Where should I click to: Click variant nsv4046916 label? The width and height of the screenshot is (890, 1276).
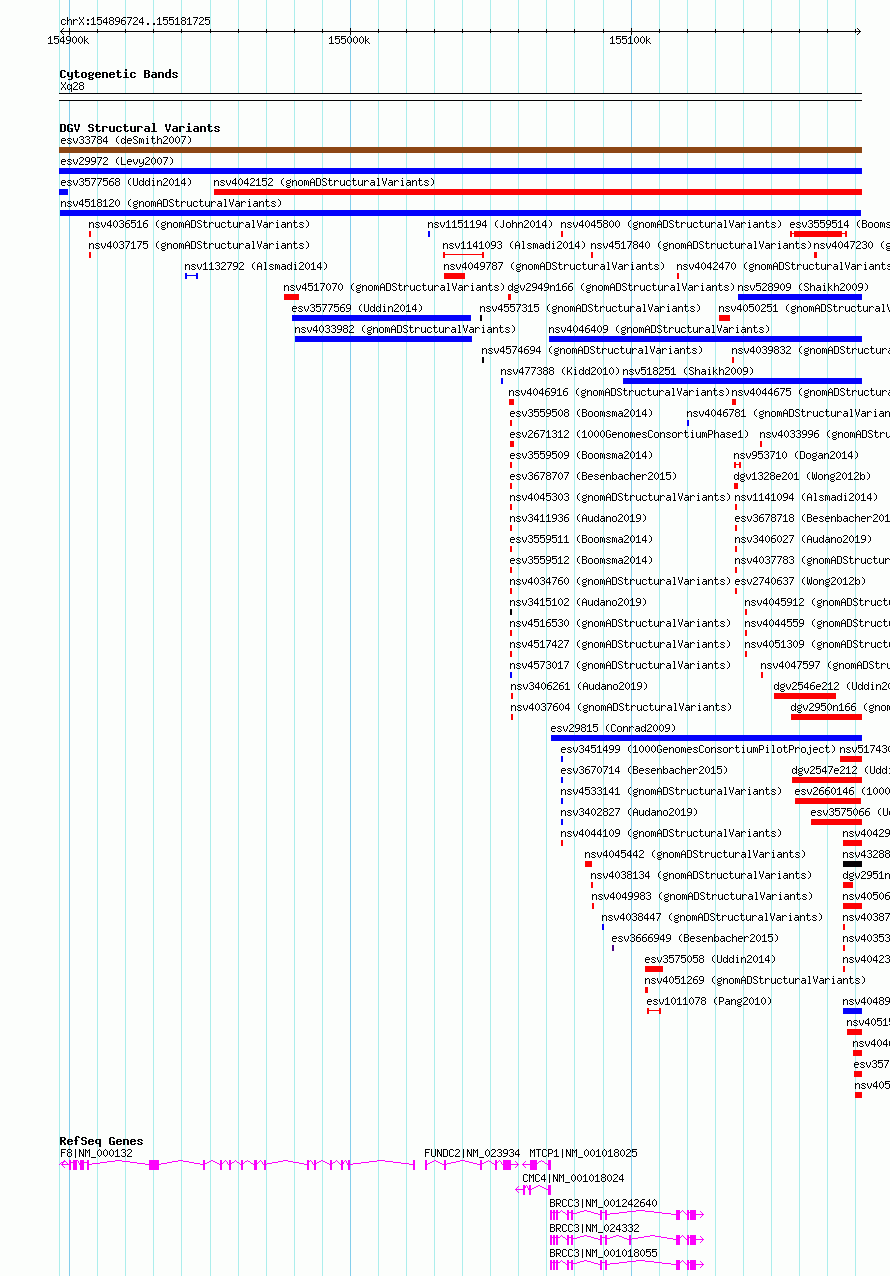tap(619, 393)
